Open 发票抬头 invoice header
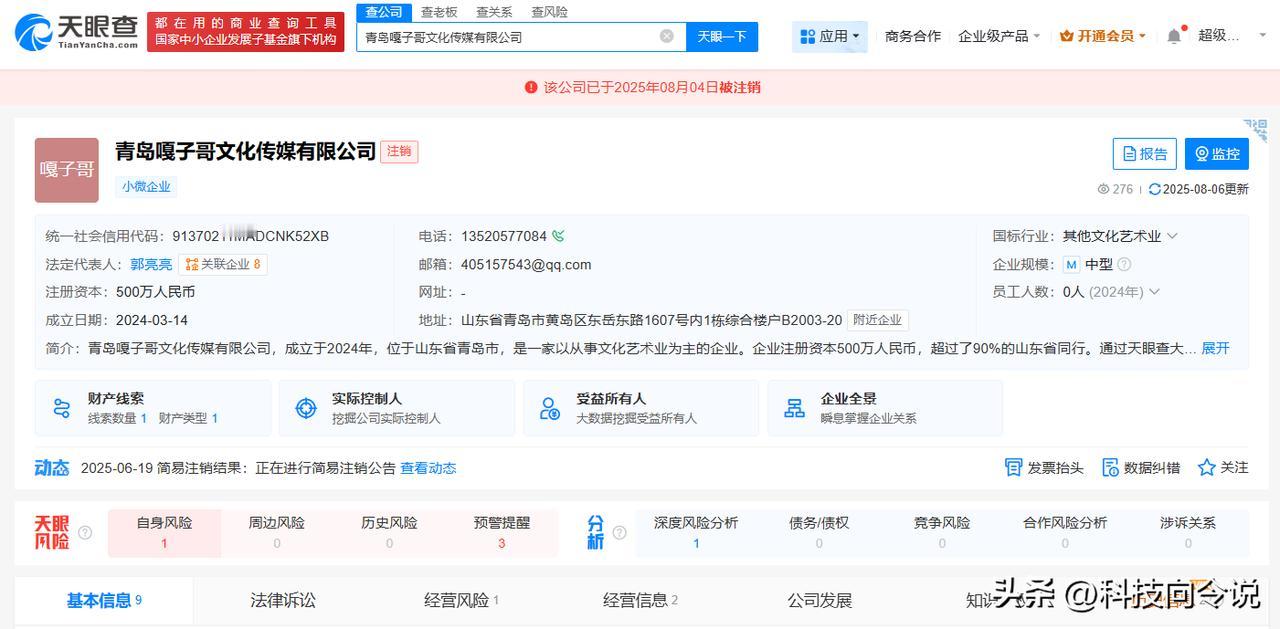 click(1044, 467)
